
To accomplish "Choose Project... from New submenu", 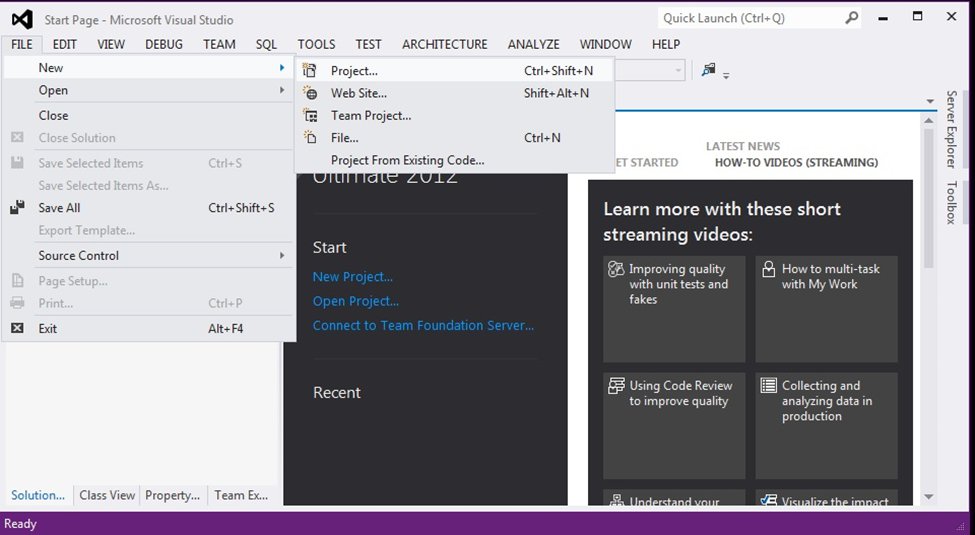I will (x=455, y=71).
